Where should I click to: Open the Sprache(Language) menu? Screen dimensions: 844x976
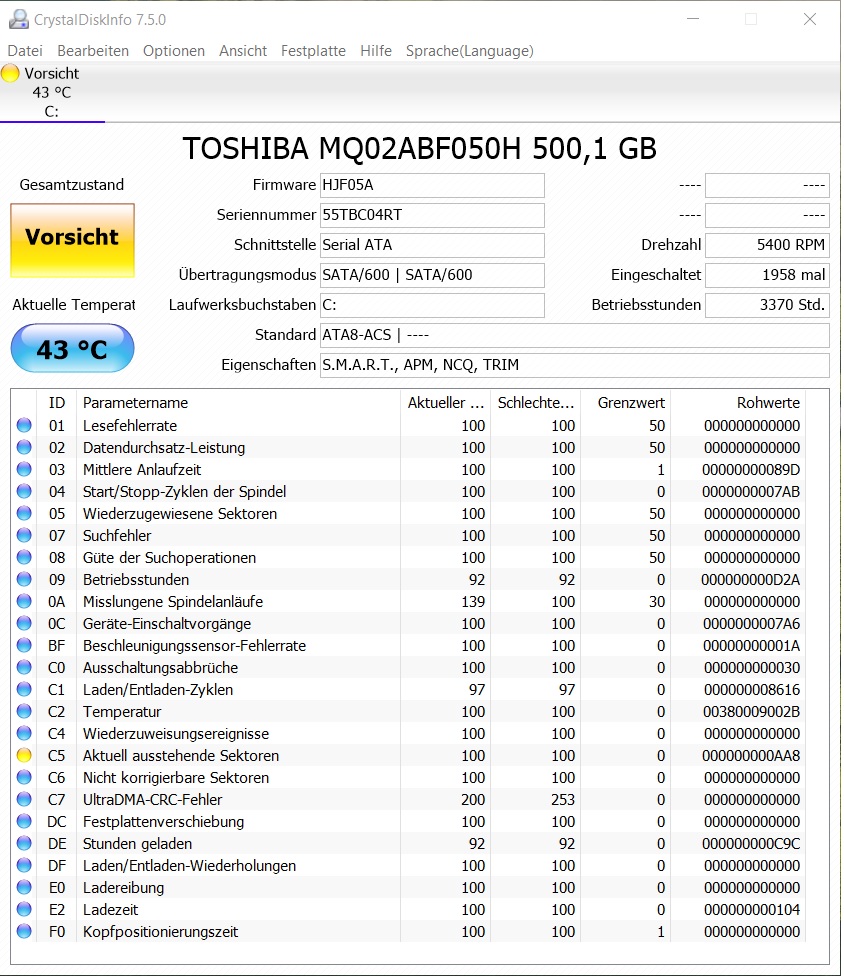(x=470, y=51)
